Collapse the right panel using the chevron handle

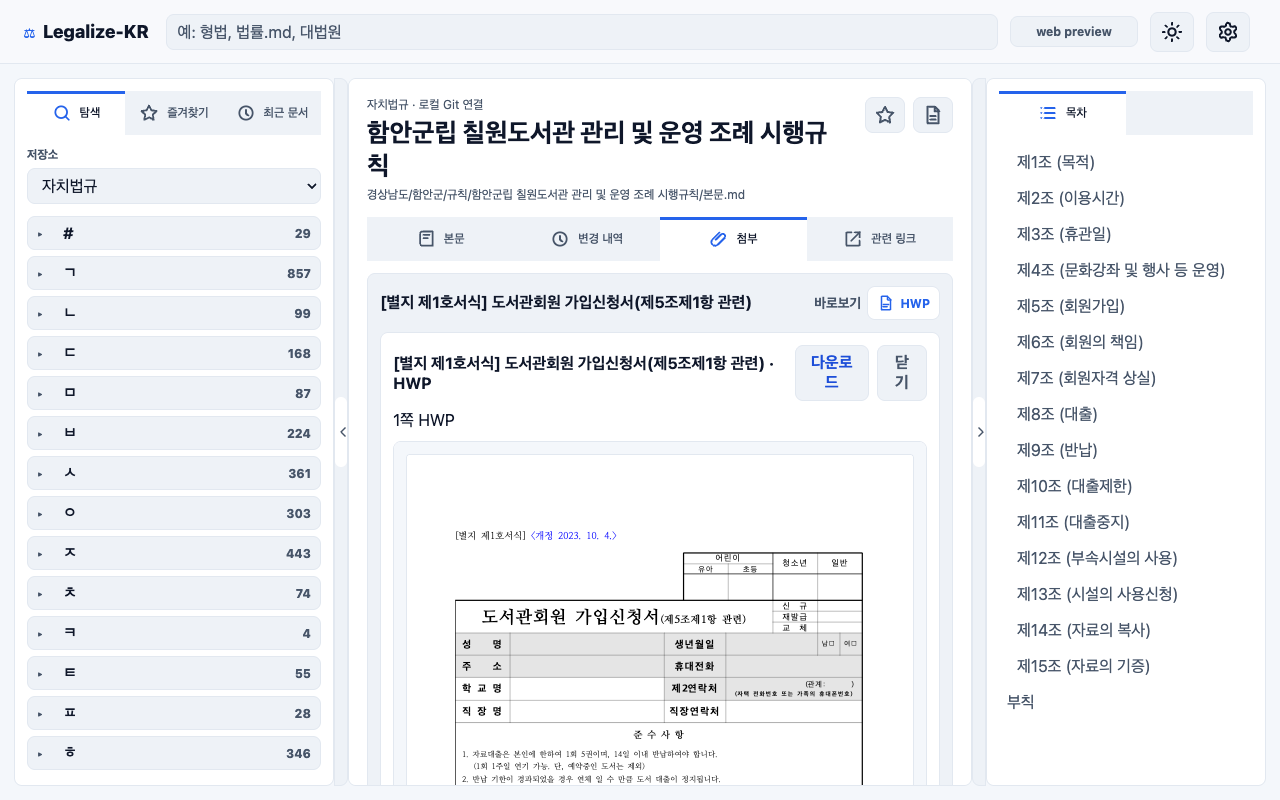pyautogui.click(x=980, y=432)
